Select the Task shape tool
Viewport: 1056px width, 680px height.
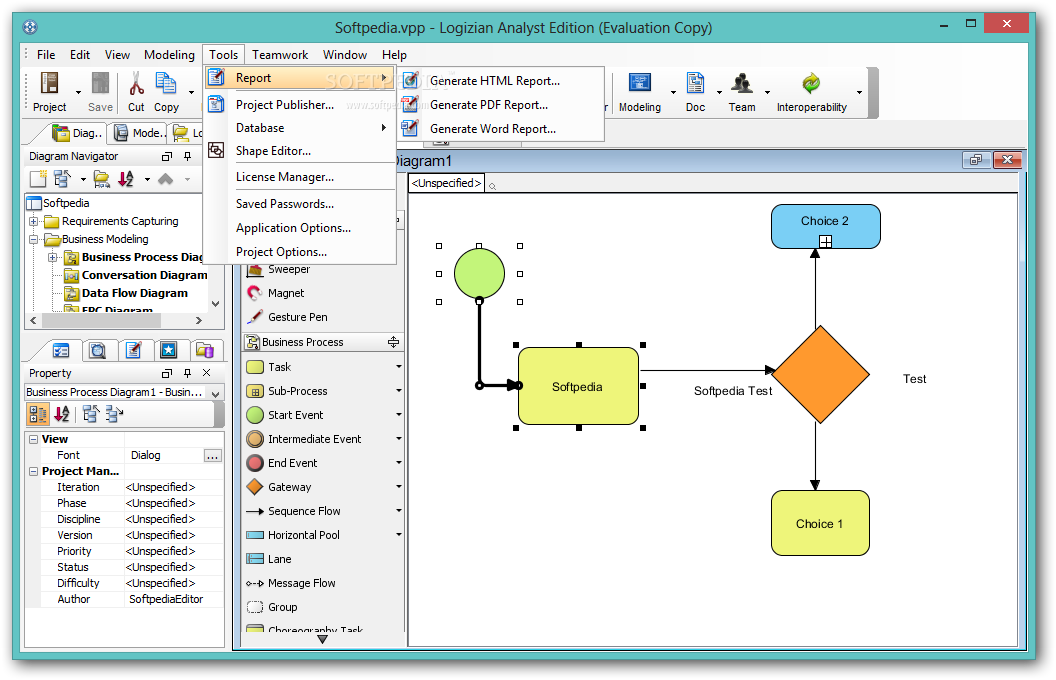[x=279, y=367]
